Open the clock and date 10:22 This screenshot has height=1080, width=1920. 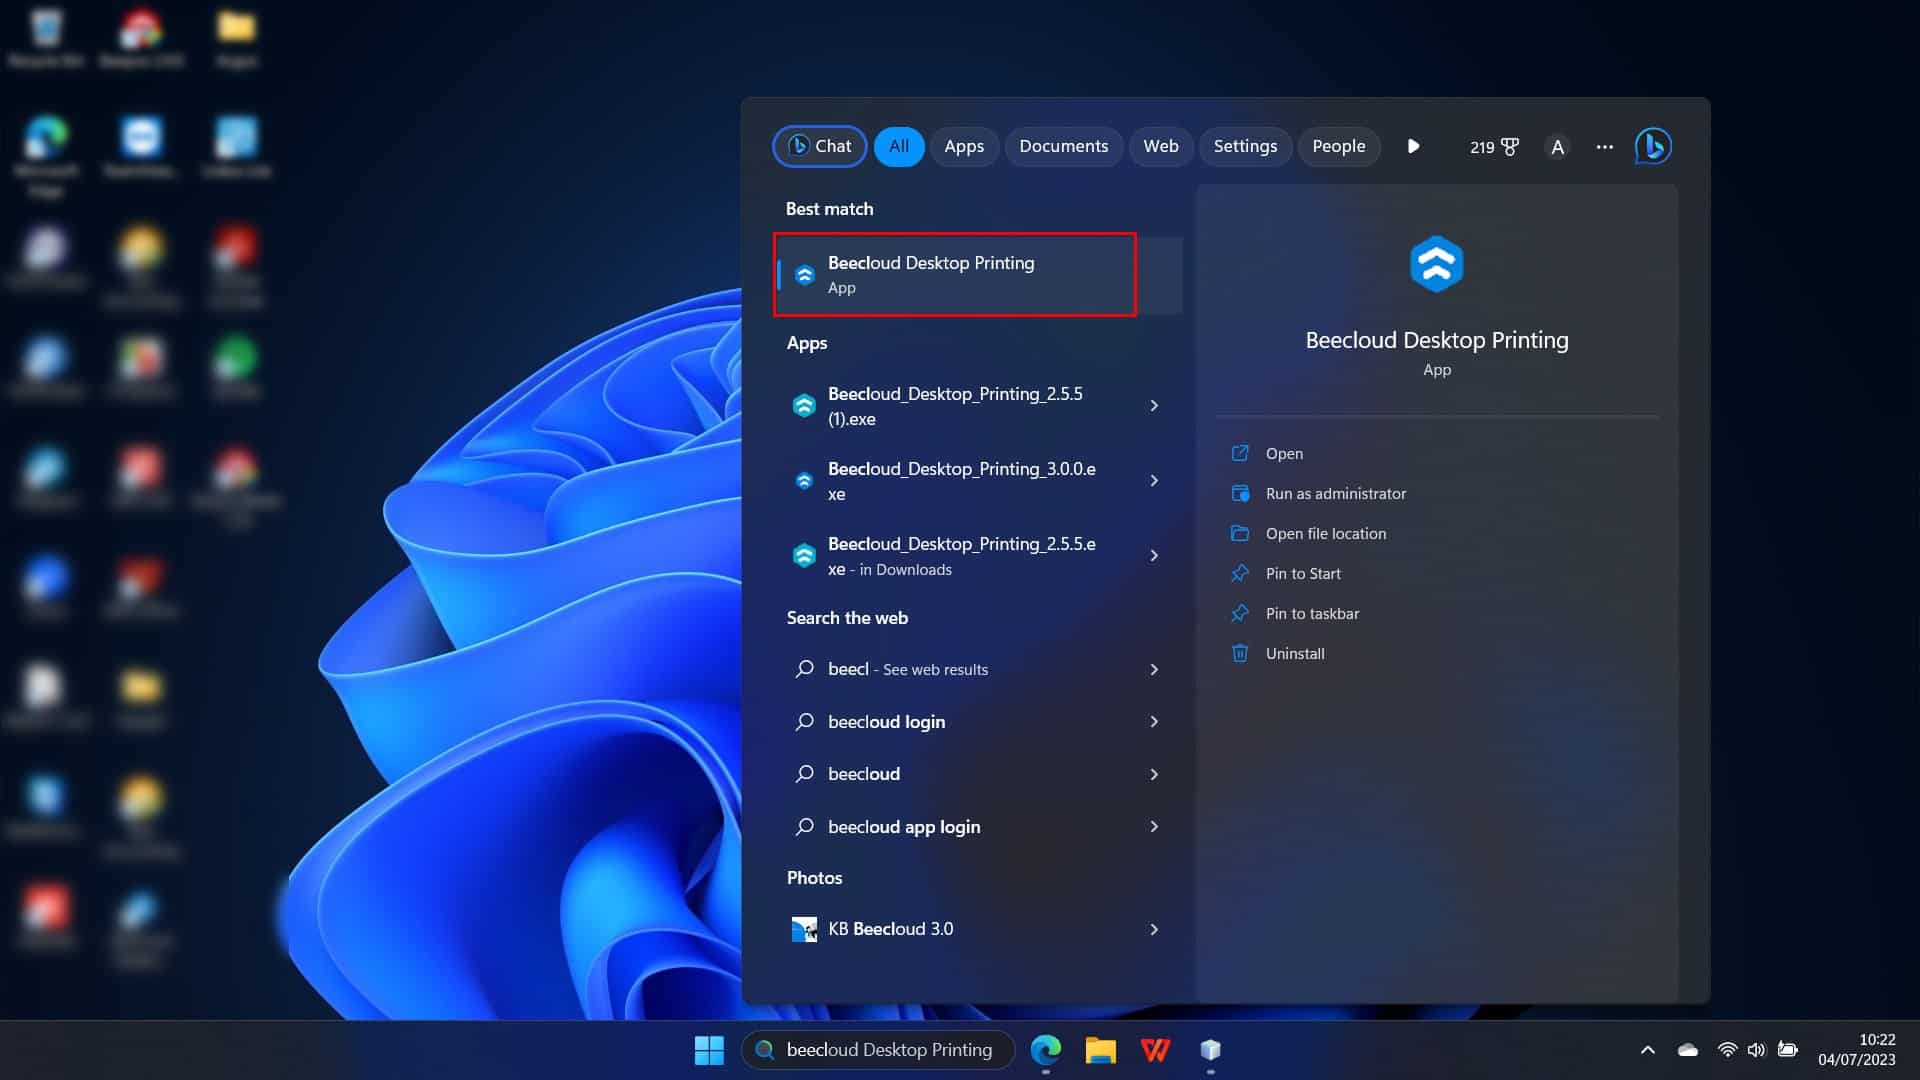[x=1857, y=1050]
